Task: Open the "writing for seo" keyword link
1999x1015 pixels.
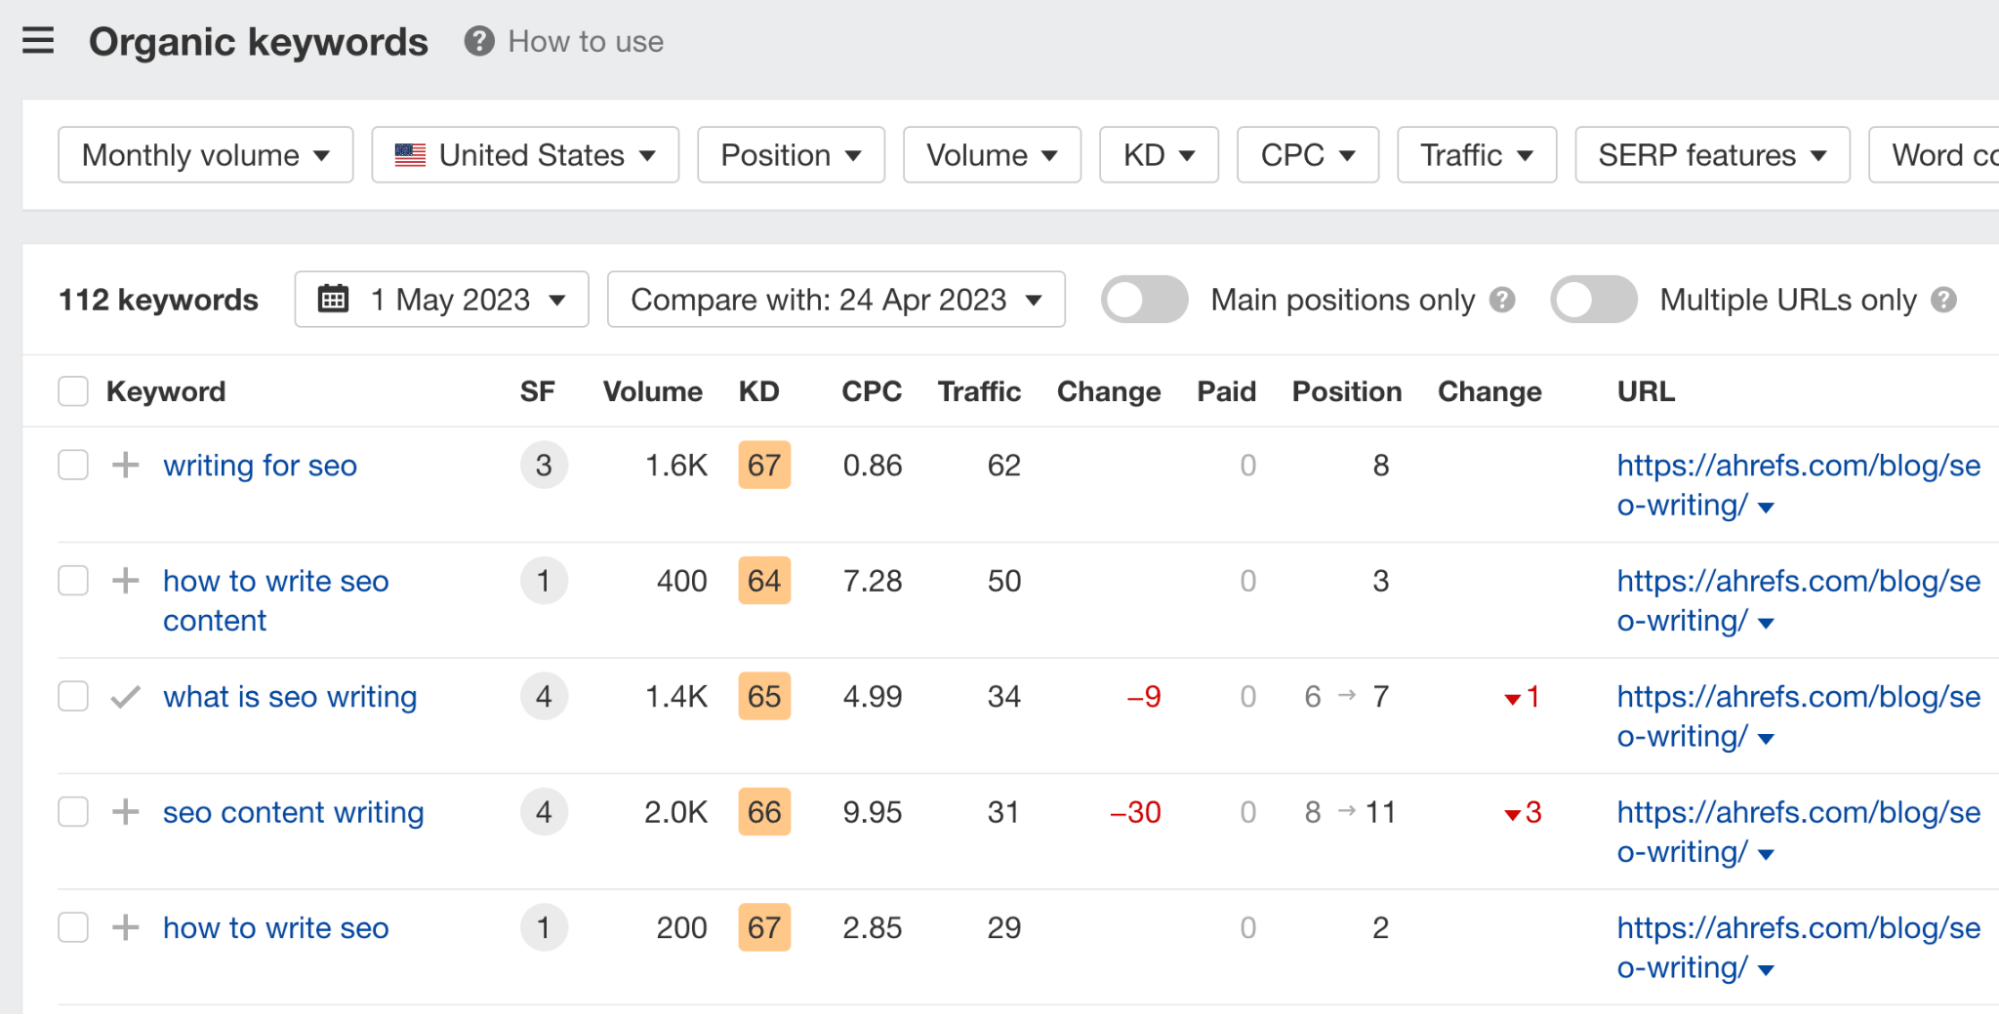Action: 259,465
